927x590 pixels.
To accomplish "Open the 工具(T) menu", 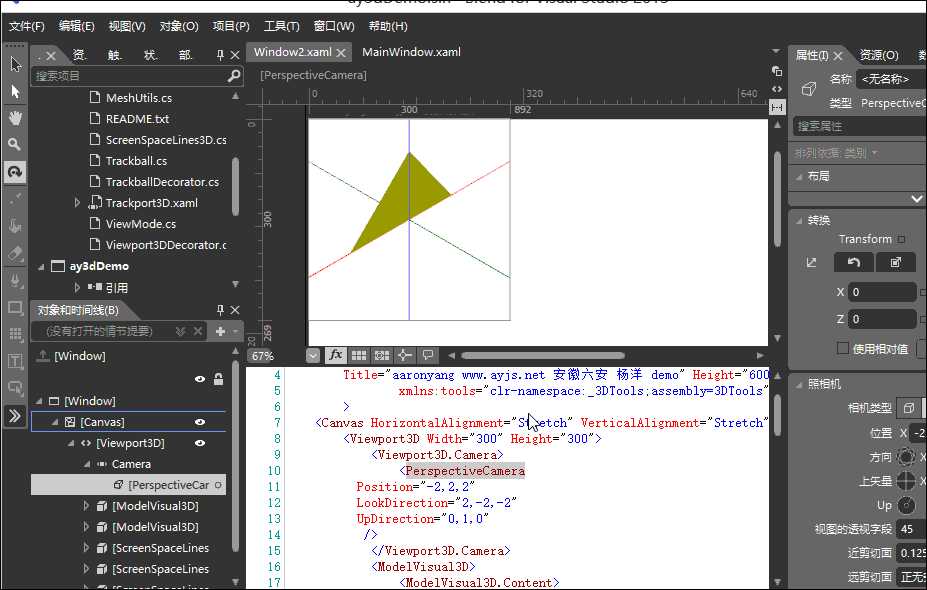I will click(281, 26).
